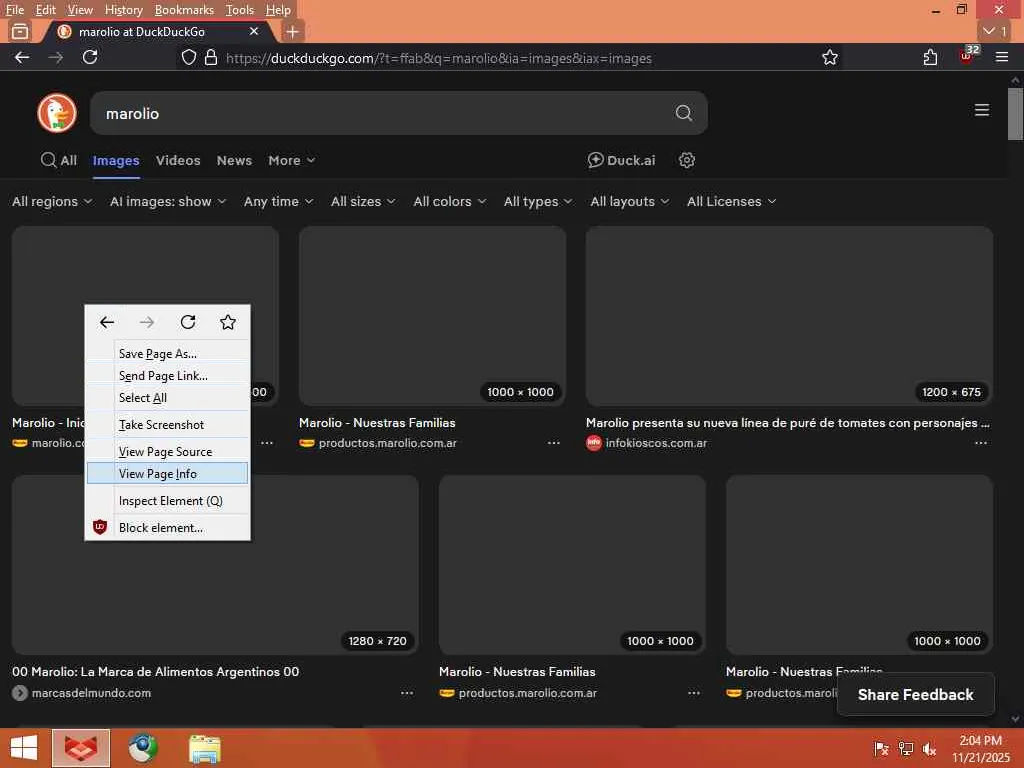This screenshot has width=1024, height=768.
Task: Open the DuckDuckGo hamburger menu
Action: pos(981,110)
